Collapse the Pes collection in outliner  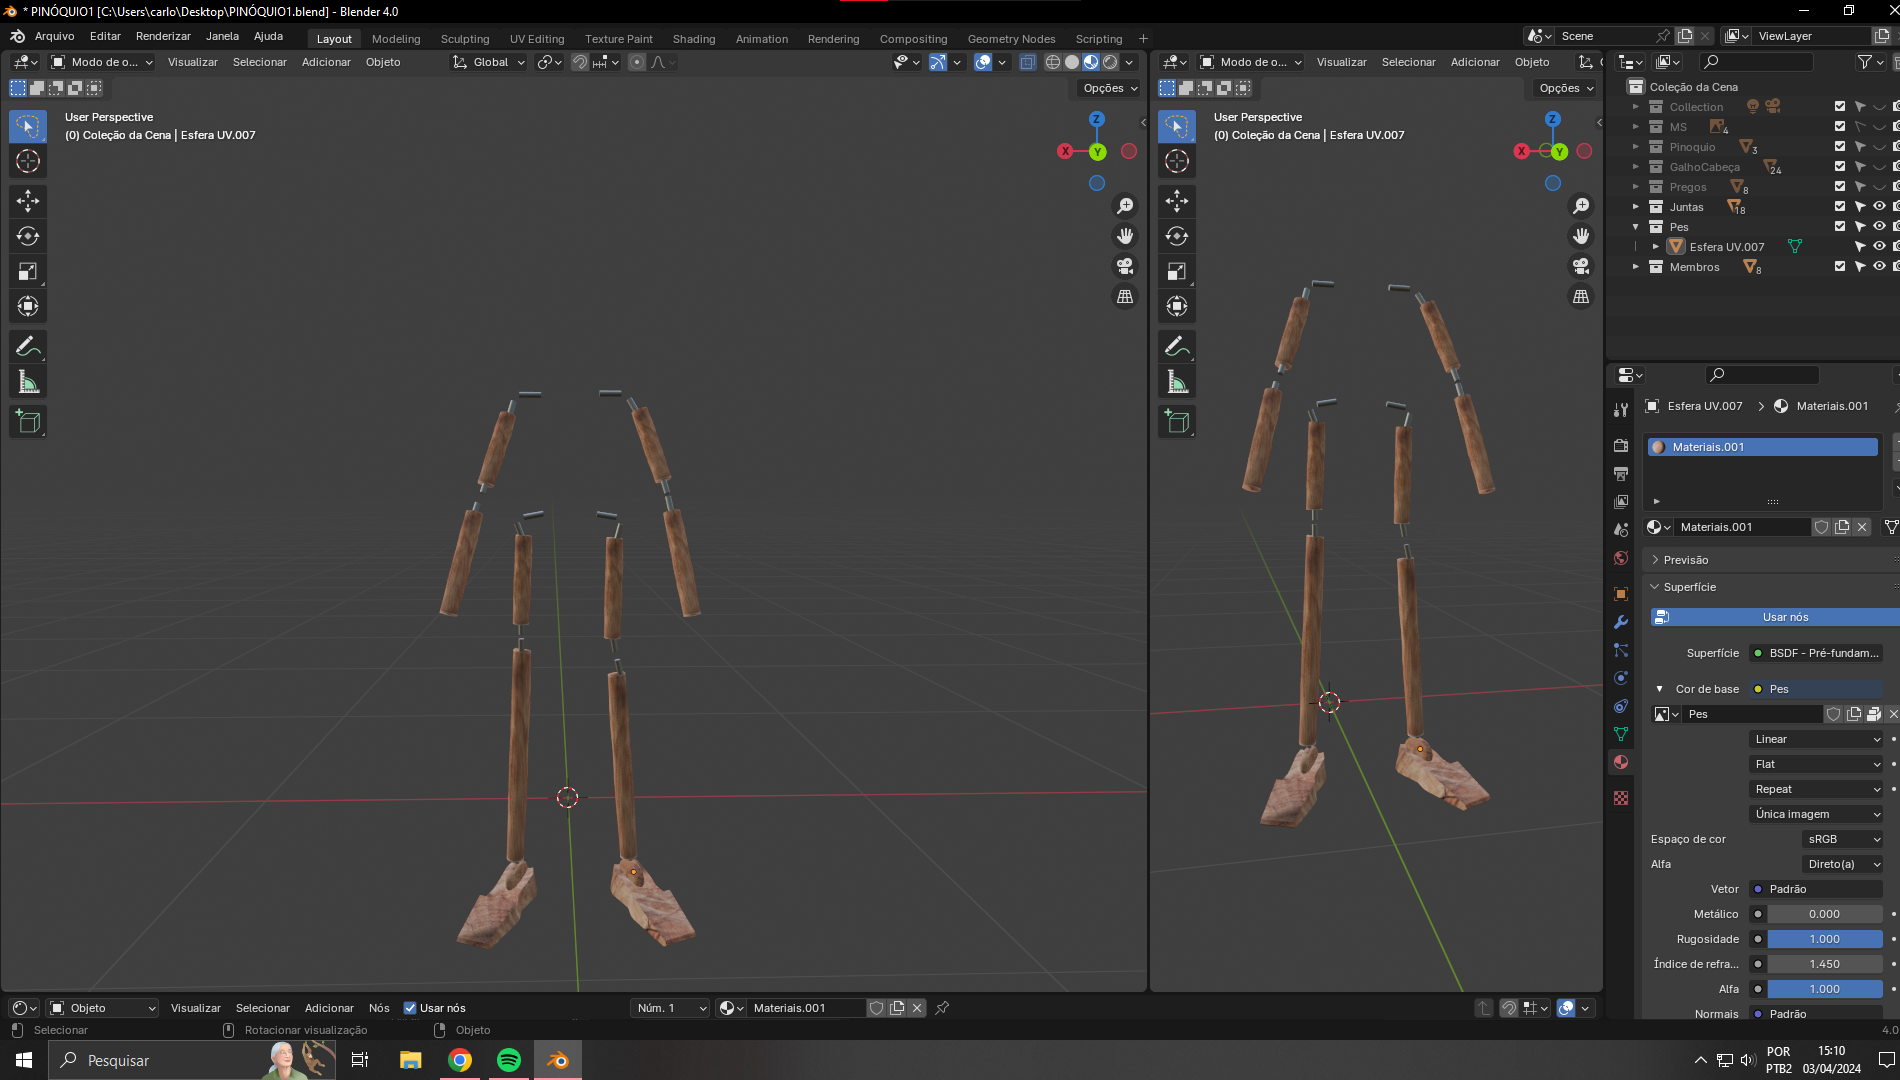1636,227
